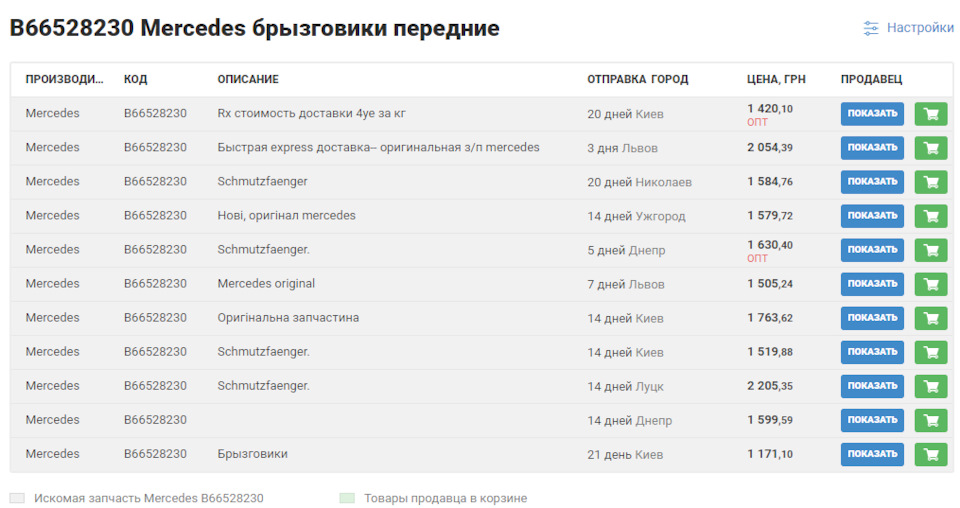Click the '14 дней Ужгород' delivery cell
The height and width of the screenshot is (508, 960).
(x=636, y=216)
